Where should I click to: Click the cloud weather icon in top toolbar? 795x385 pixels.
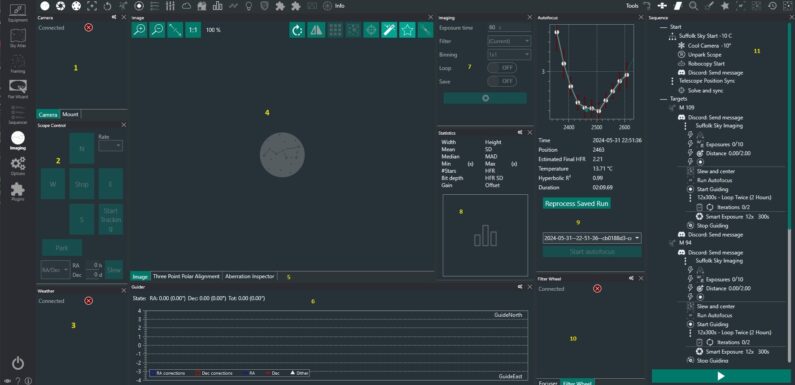[x=187, y=6]
